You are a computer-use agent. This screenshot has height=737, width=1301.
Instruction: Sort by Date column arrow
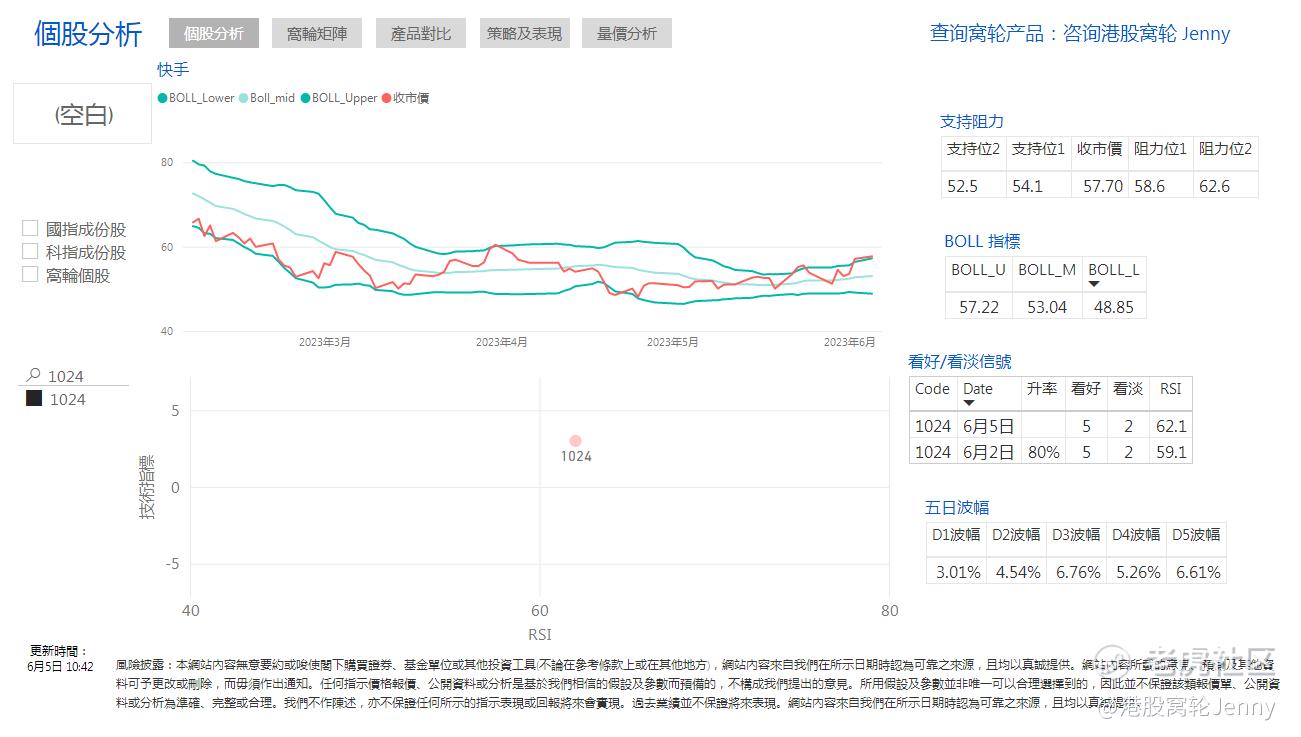(x=968, y=403)
